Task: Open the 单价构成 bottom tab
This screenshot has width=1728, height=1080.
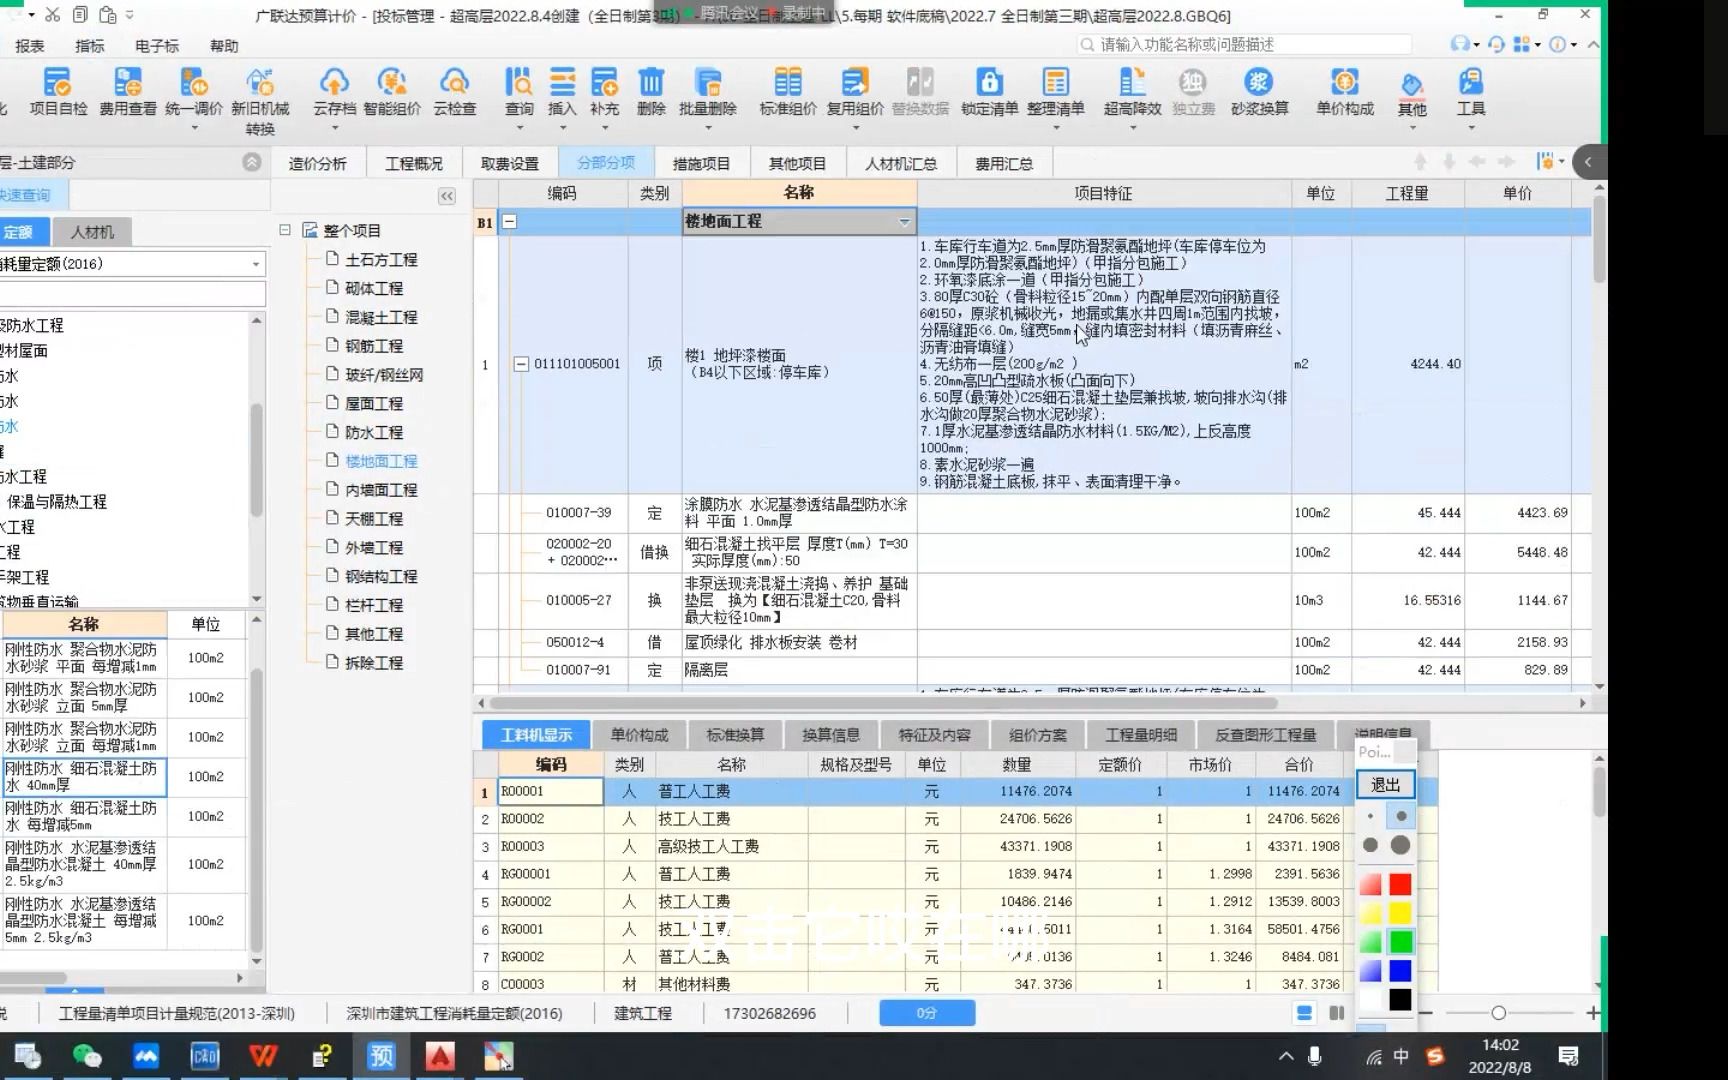Action: tap(639, 735)
